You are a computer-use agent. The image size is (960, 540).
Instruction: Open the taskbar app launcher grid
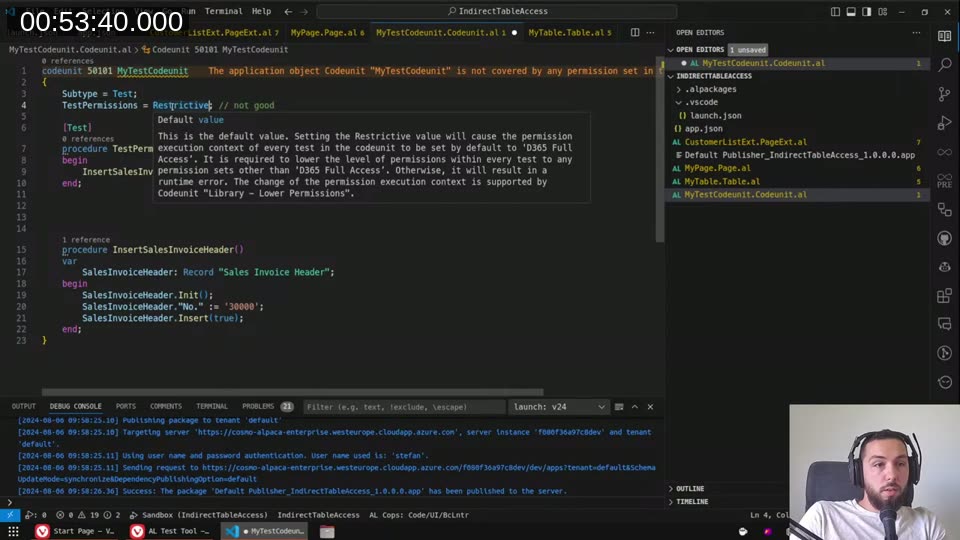pos(13,531)
